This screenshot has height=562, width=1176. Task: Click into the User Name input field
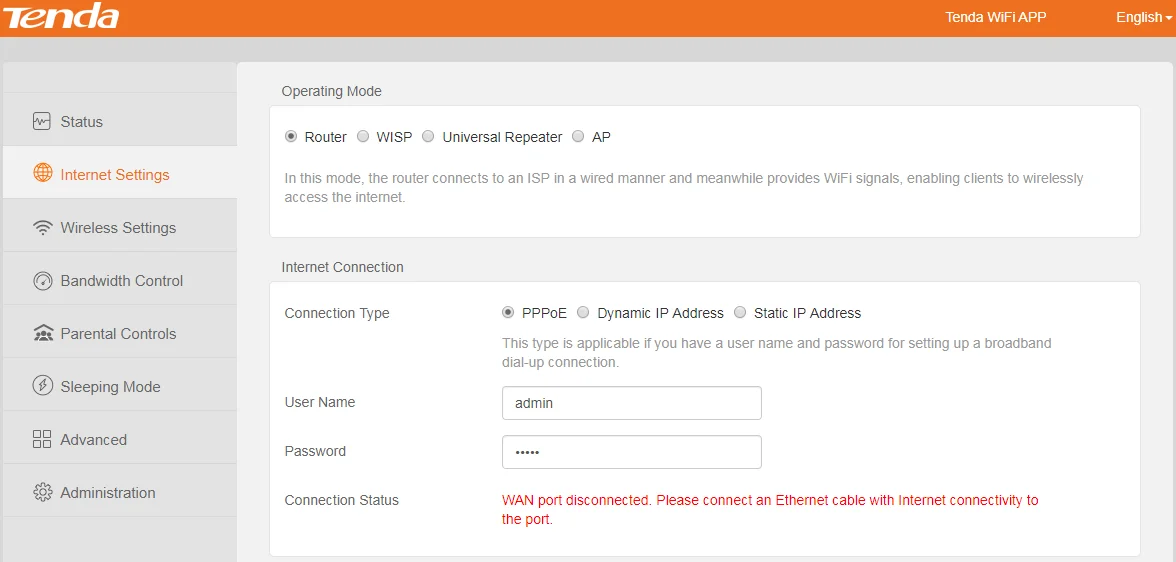(x=631, y=403)
